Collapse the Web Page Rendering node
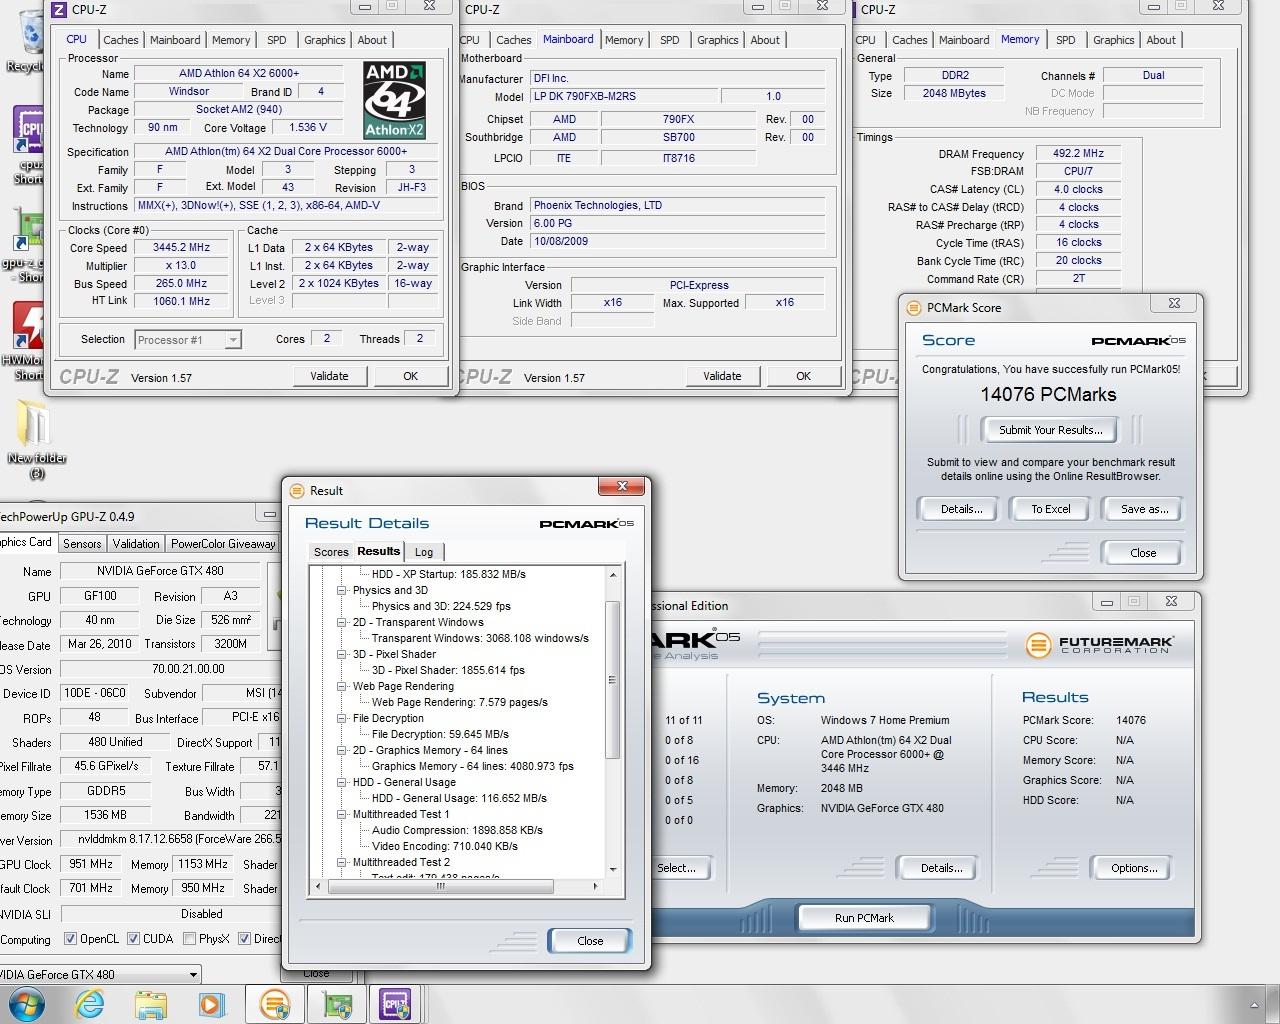Screen dimensions: 1280x1024 coord(342,686)
